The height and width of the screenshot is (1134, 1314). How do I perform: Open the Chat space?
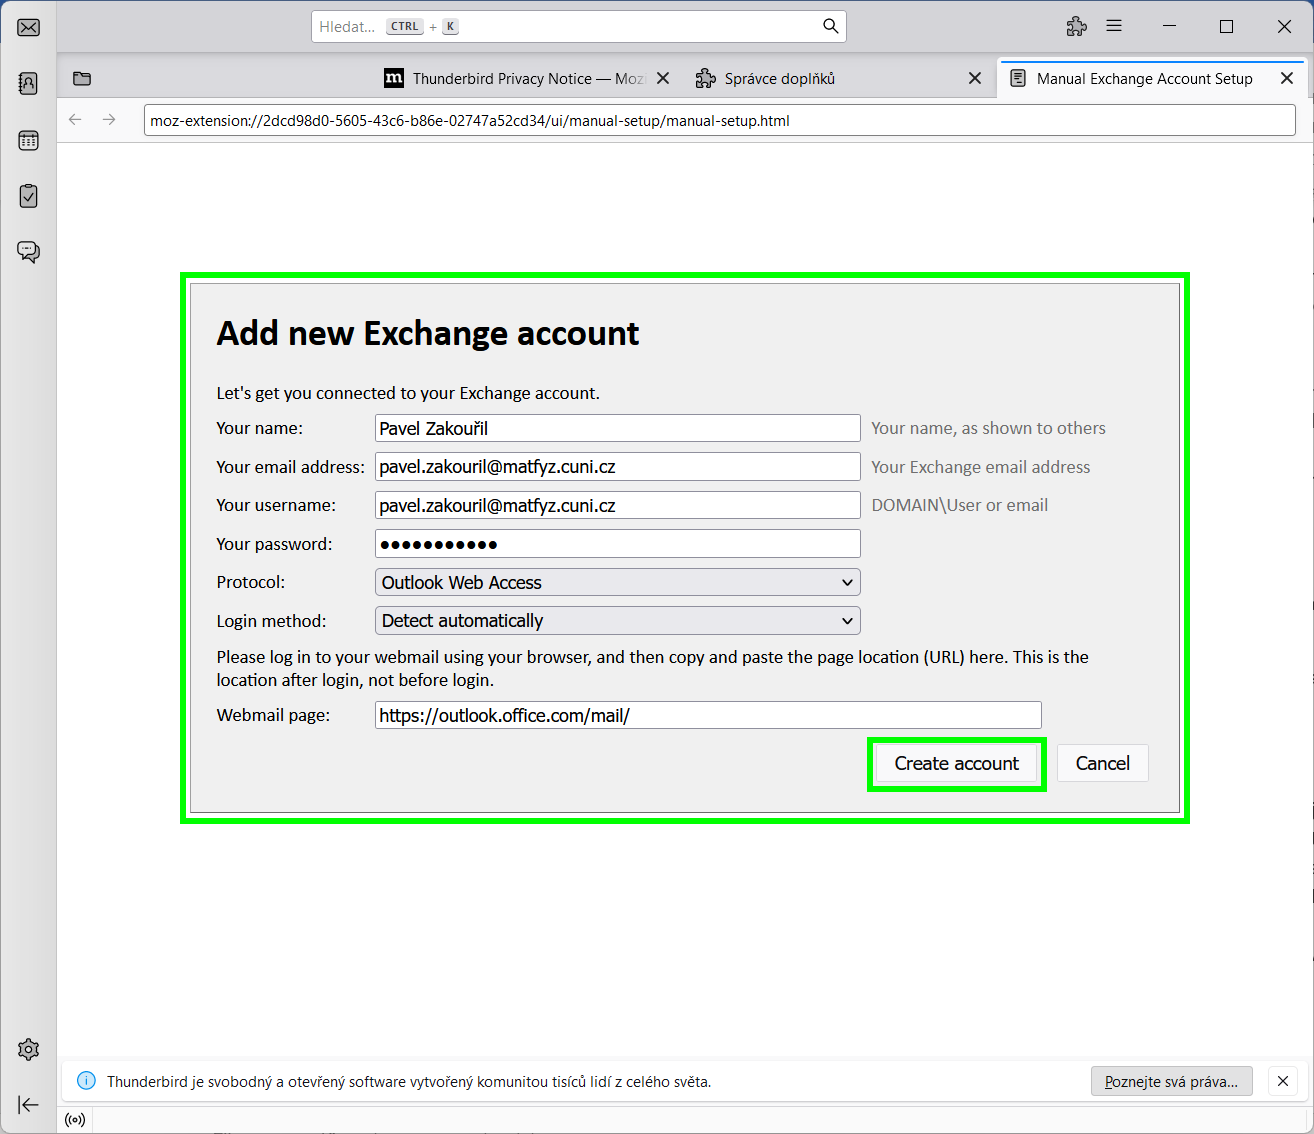coord(29,252)
